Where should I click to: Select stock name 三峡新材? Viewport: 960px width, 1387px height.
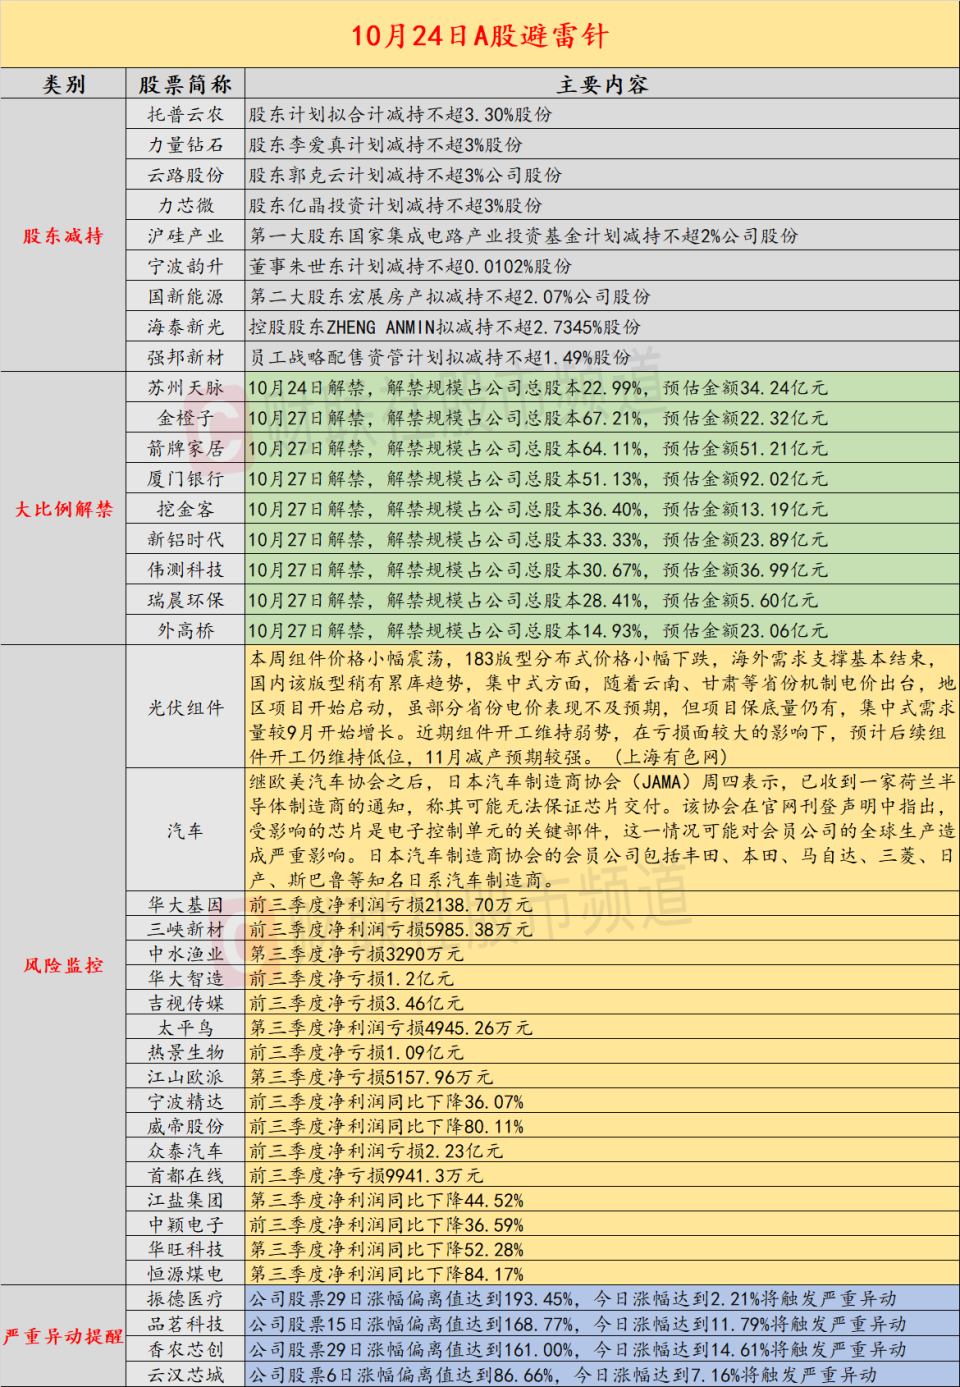click(x=185, y=929)
